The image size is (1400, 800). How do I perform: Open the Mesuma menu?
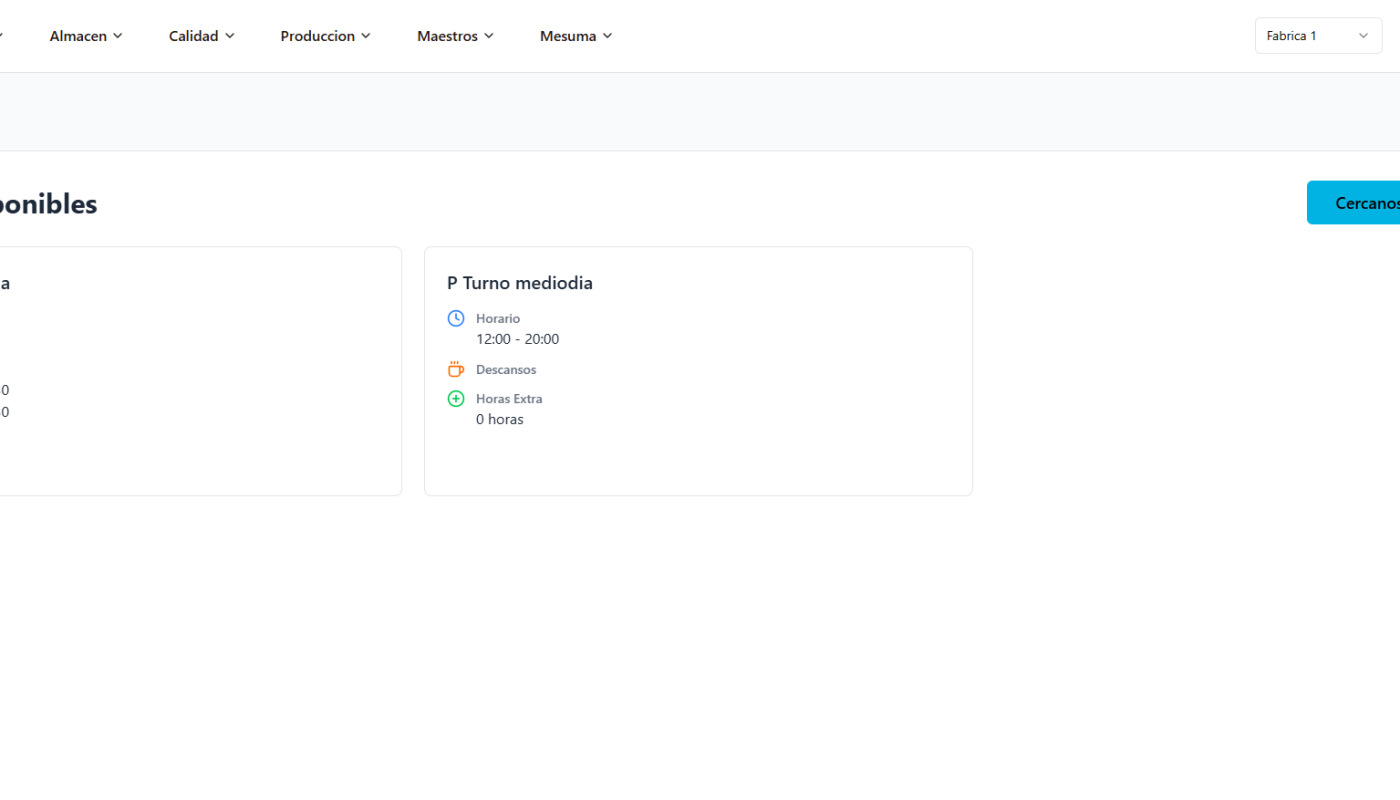[576, 36]
